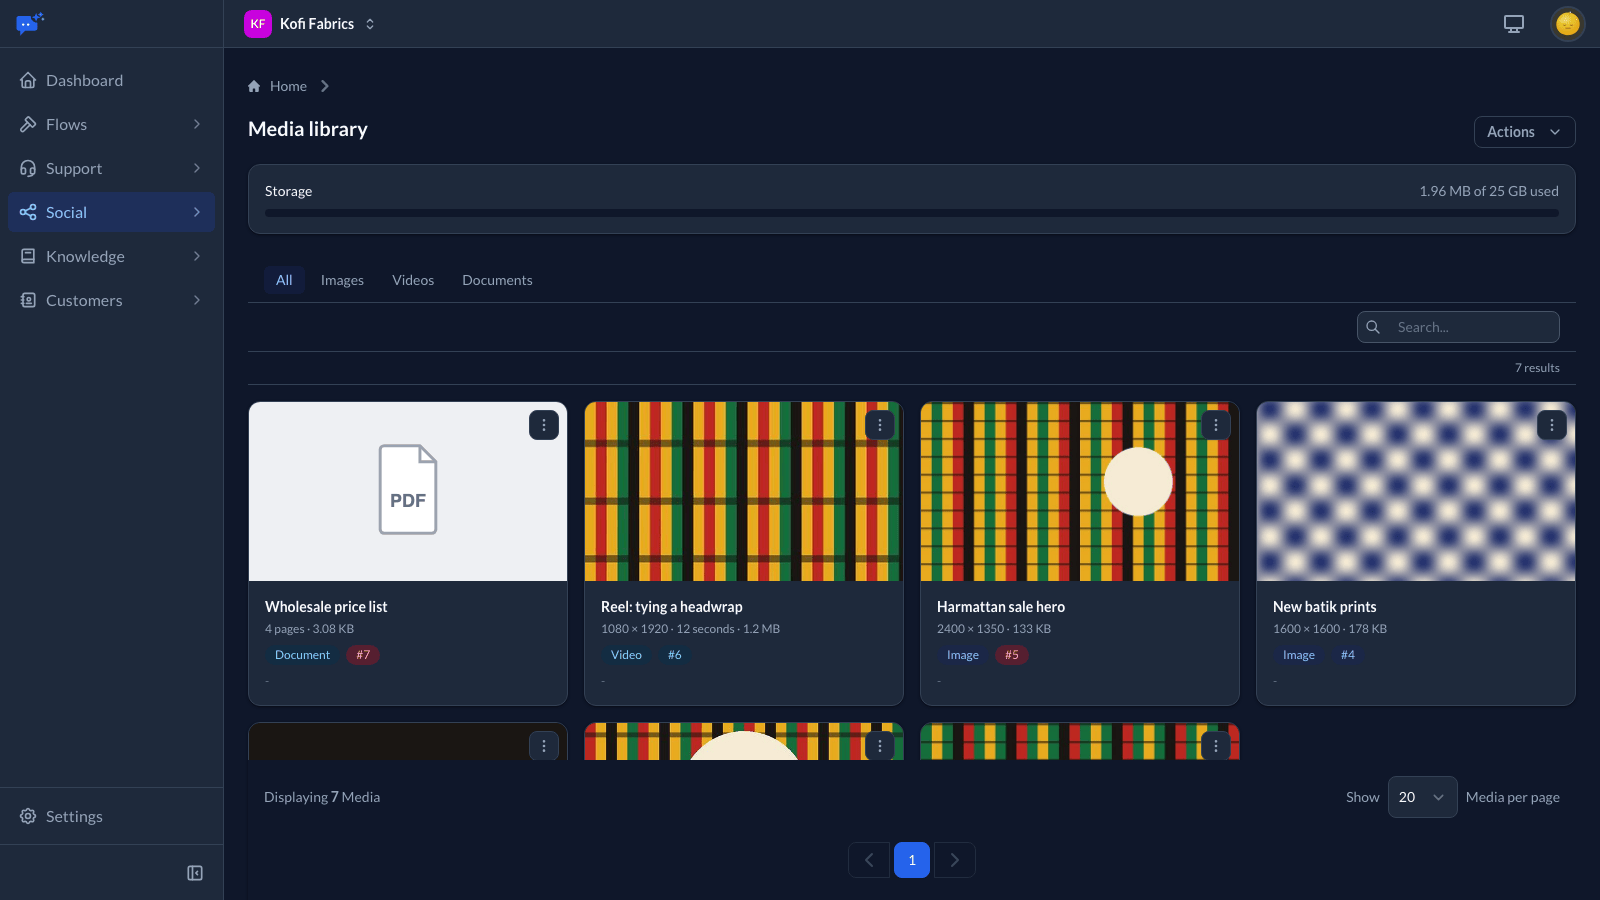Open the Settings gear item
Viewport: 1600px width, 900px height.
111,816
